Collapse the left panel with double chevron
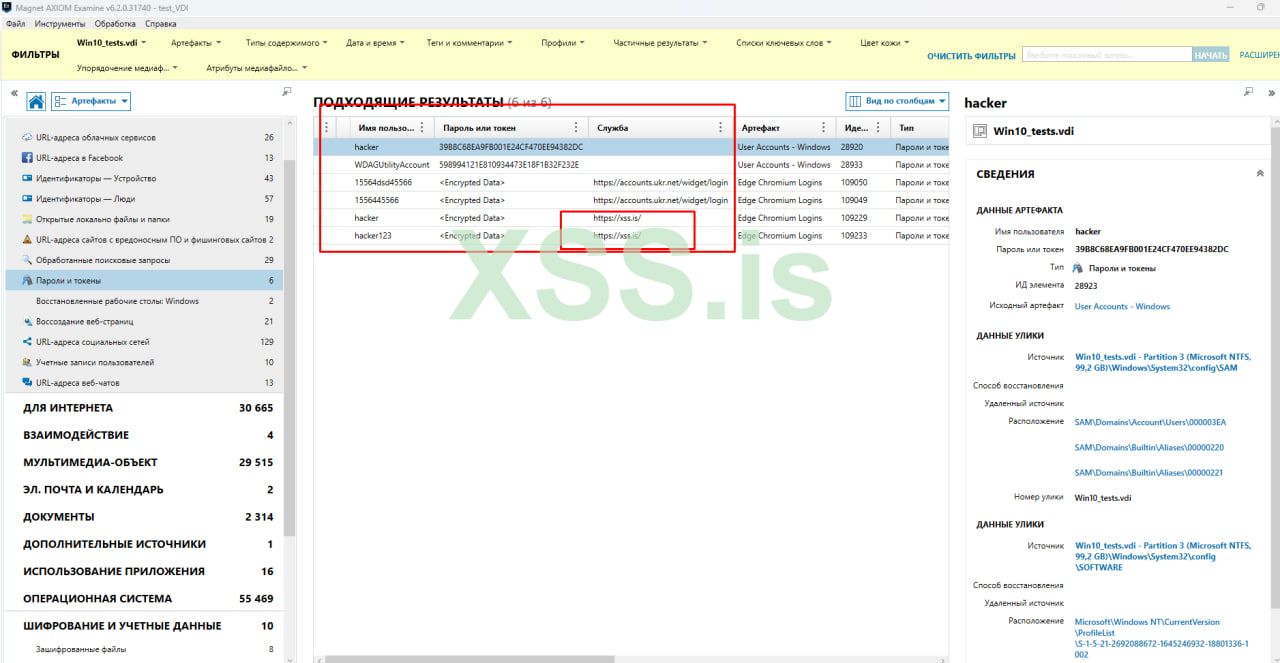The height and width of the screenshot is (663, 1280). pyautogui.click(x=14, y=93)
